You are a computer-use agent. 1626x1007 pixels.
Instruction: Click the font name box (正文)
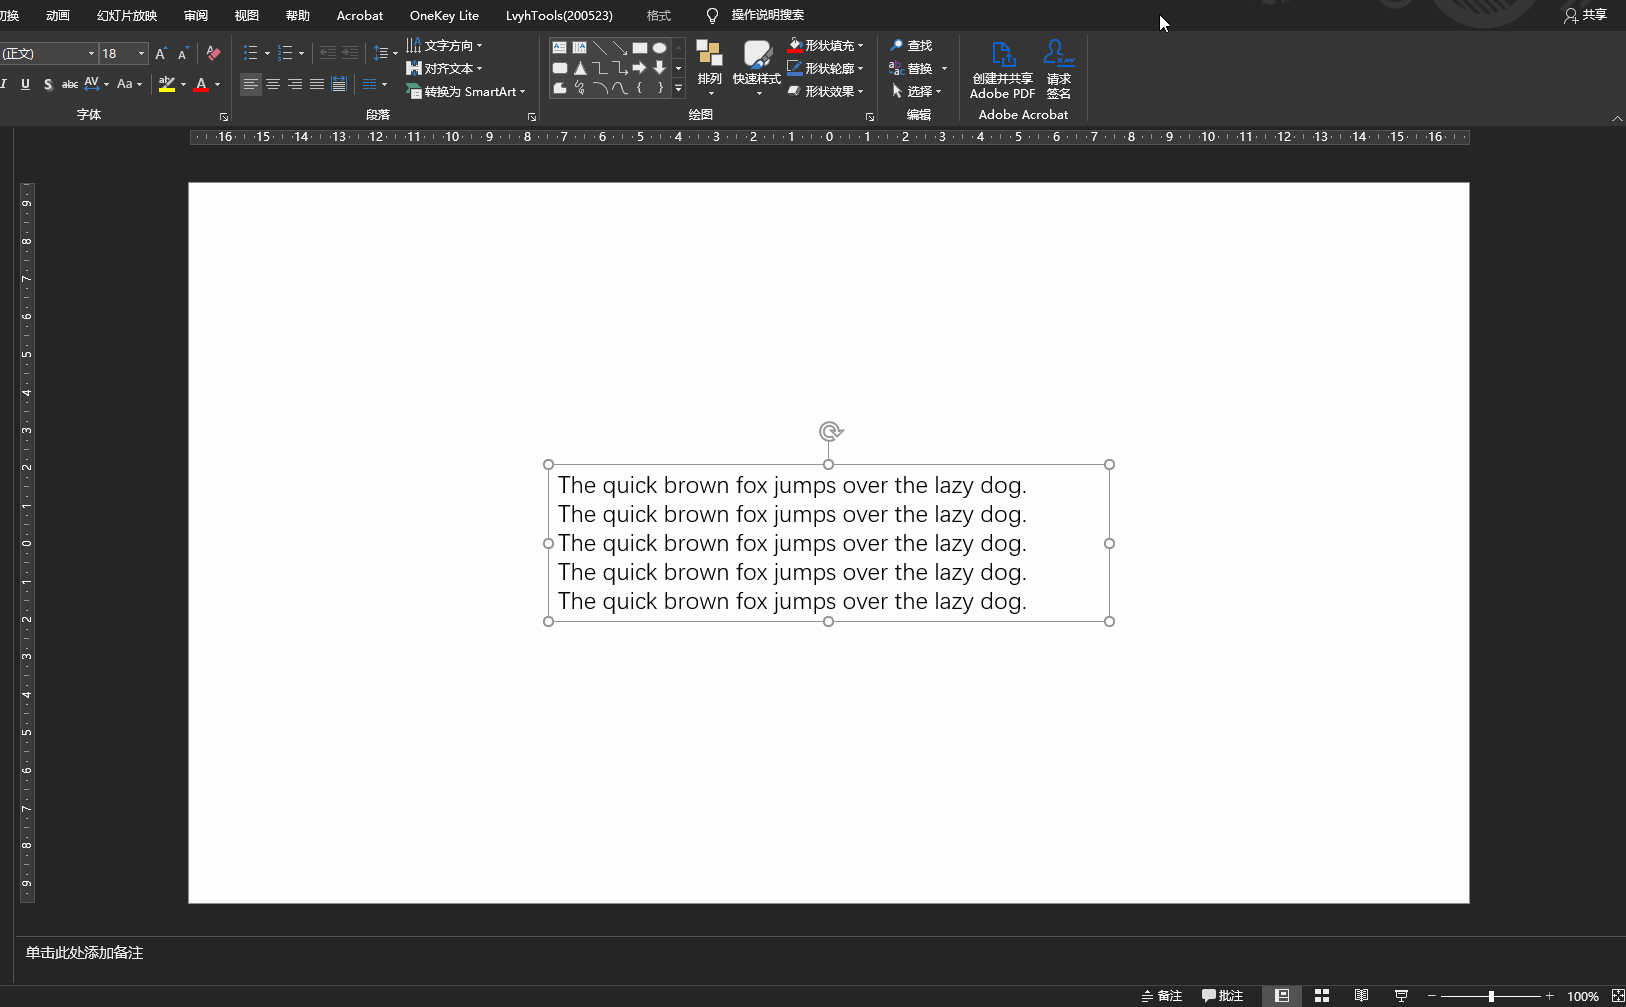pos(48,53)
